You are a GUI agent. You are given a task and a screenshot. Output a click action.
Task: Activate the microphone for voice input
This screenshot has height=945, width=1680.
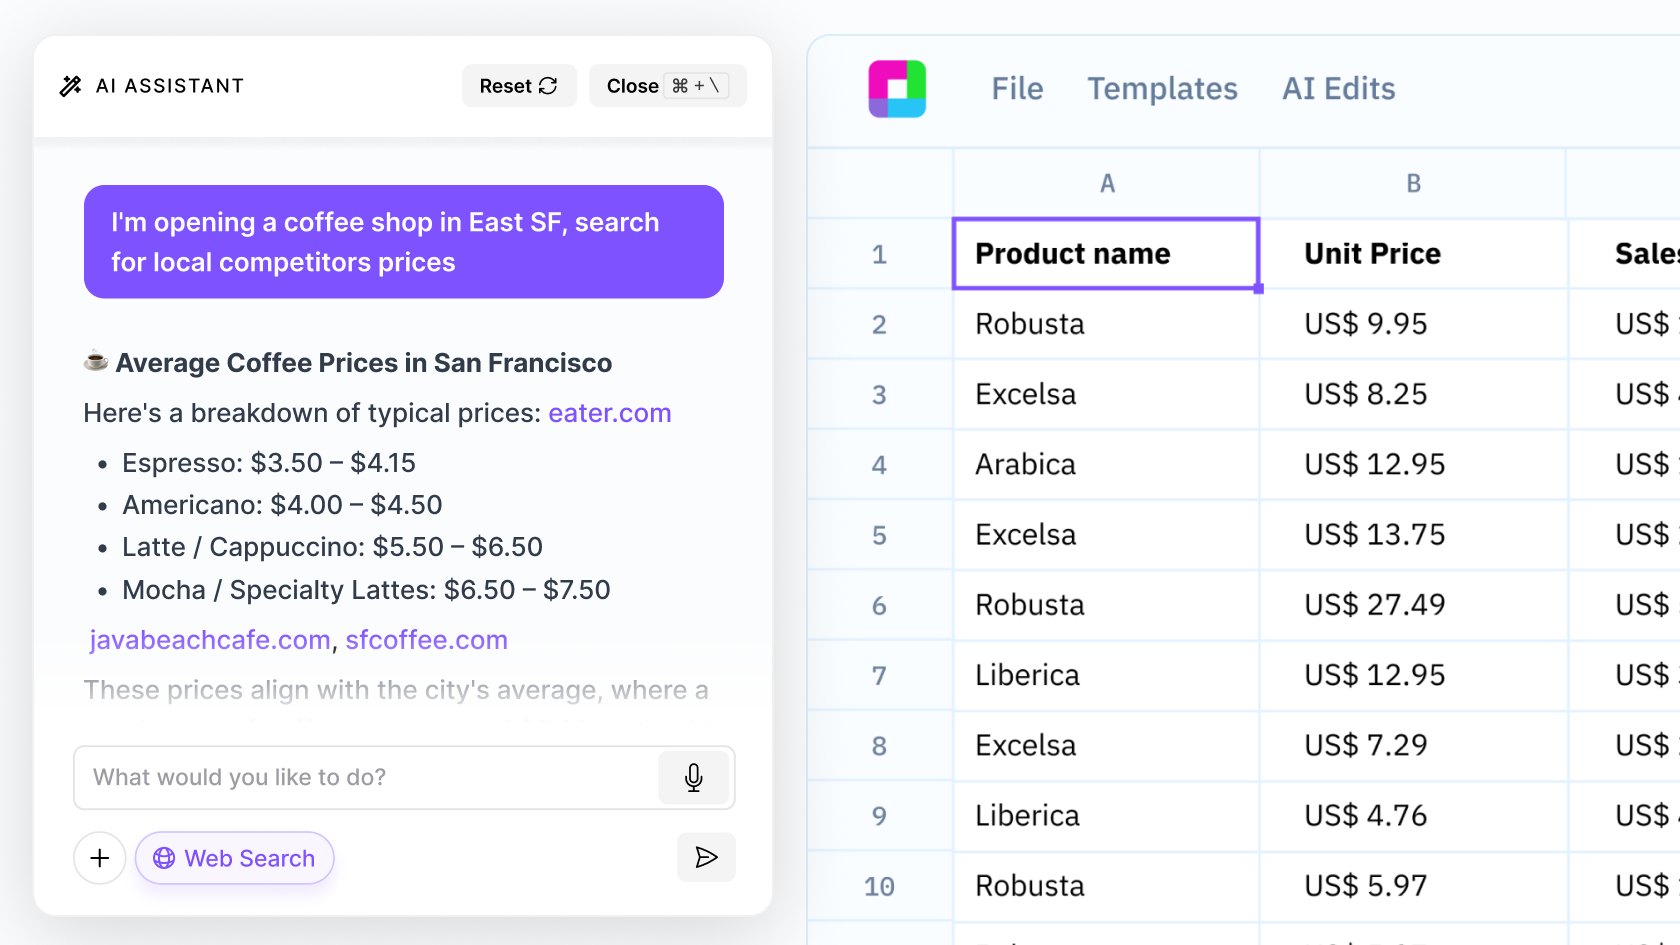[693, 777]
